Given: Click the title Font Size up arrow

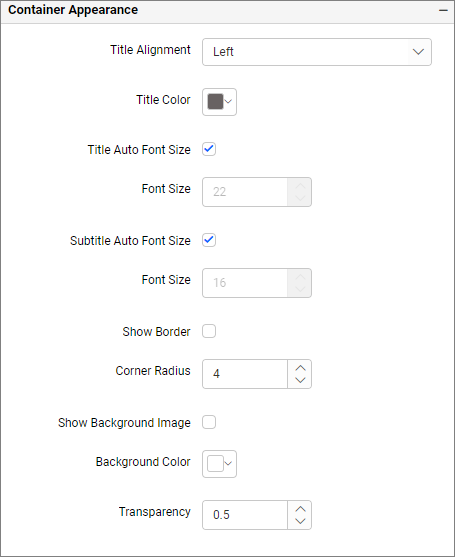Looking at the screenshot, I should coord(300,186).
